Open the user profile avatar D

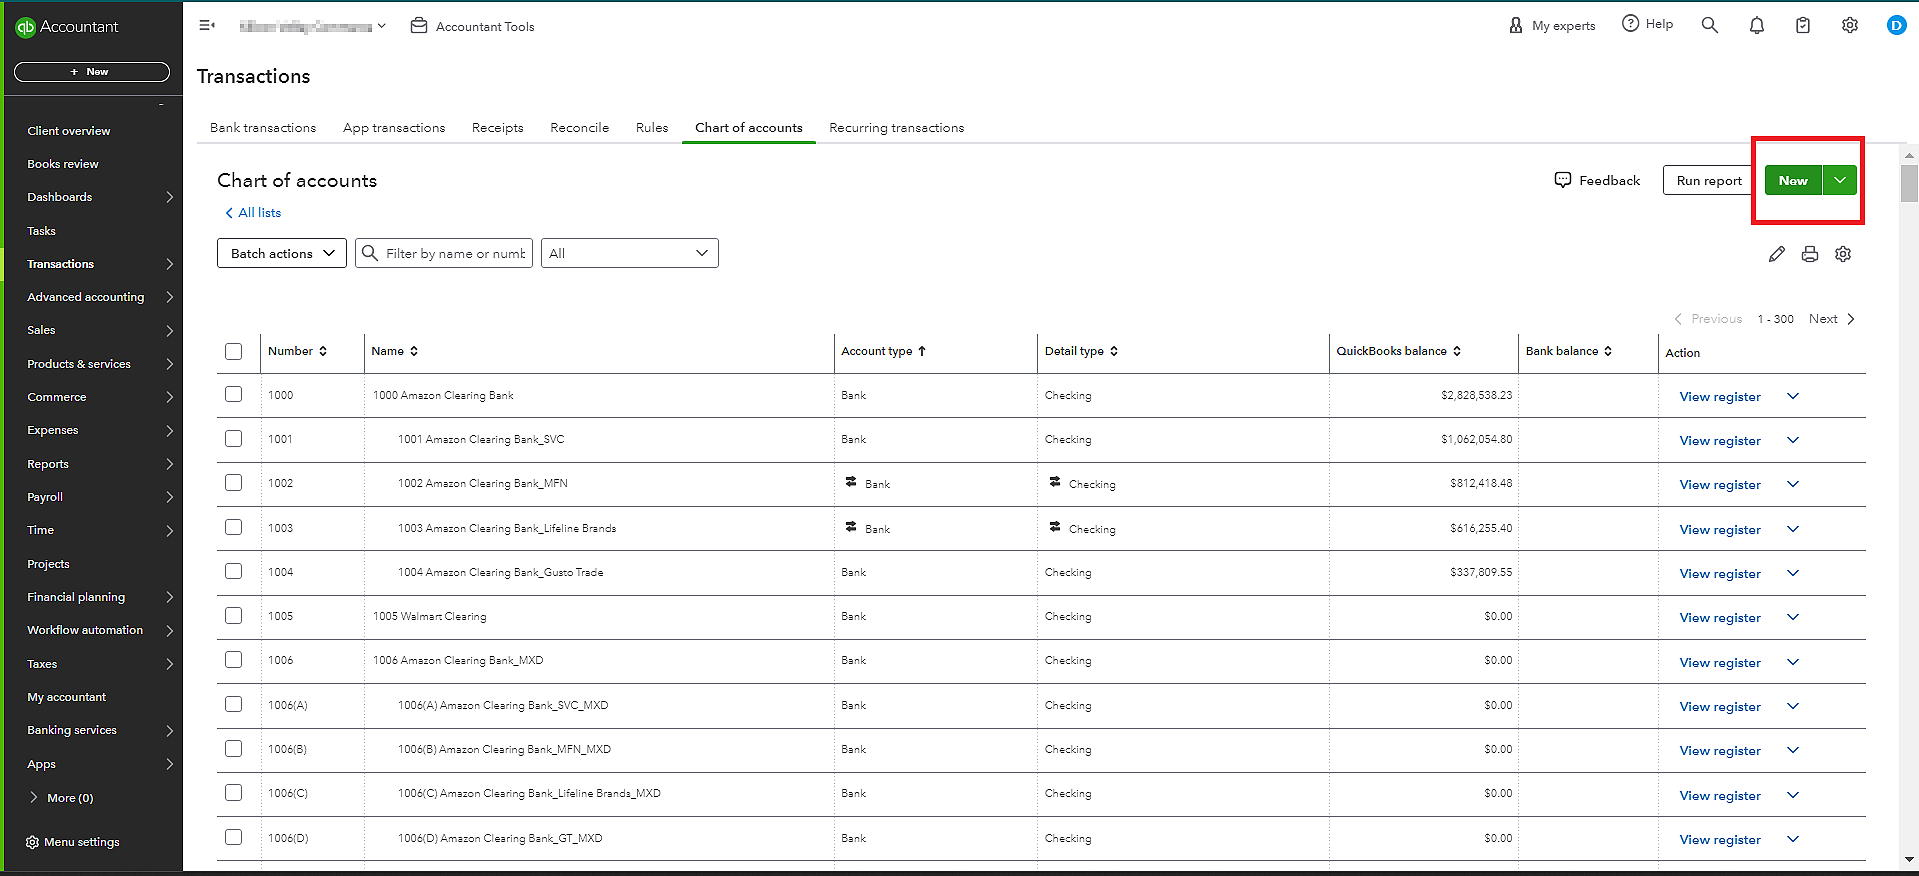(x=1896, y=25)
